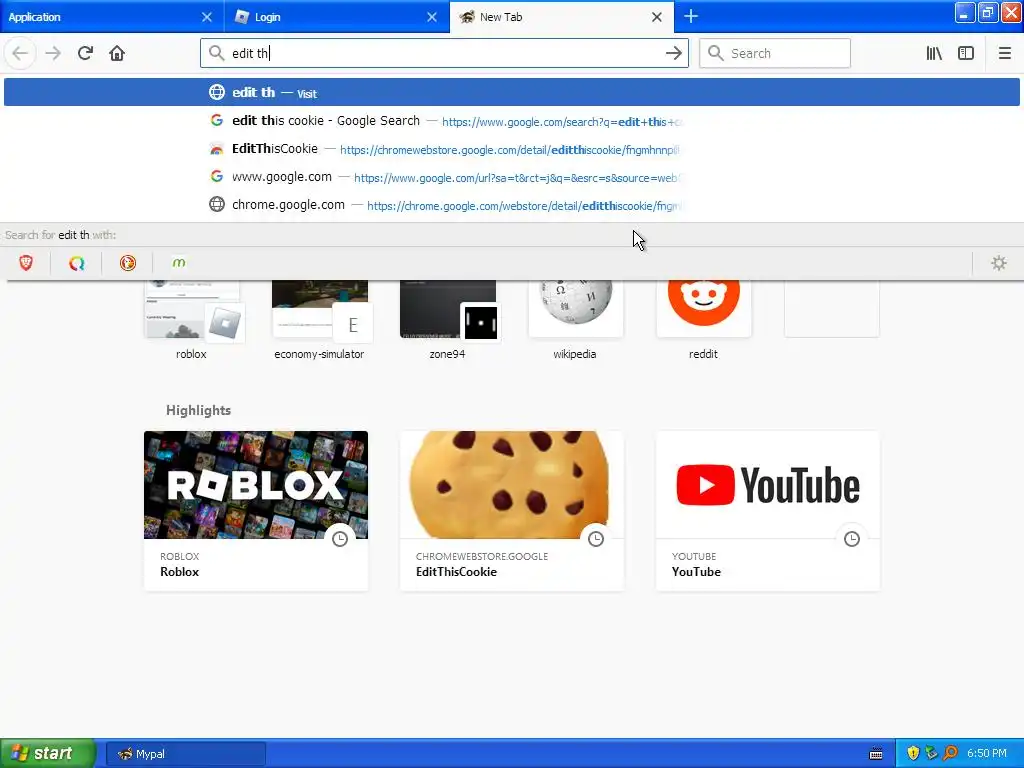The width and height of the screenshot is (1024, 768).
Task: Open the Roblox highlight card
Action: click(x=256, y=511)
